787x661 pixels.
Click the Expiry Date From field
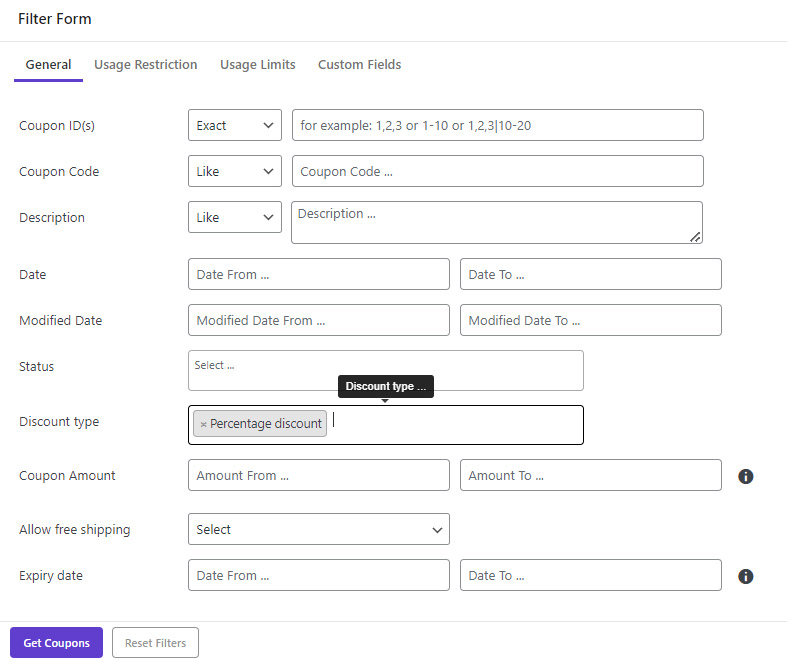click(x=319, y=575)
